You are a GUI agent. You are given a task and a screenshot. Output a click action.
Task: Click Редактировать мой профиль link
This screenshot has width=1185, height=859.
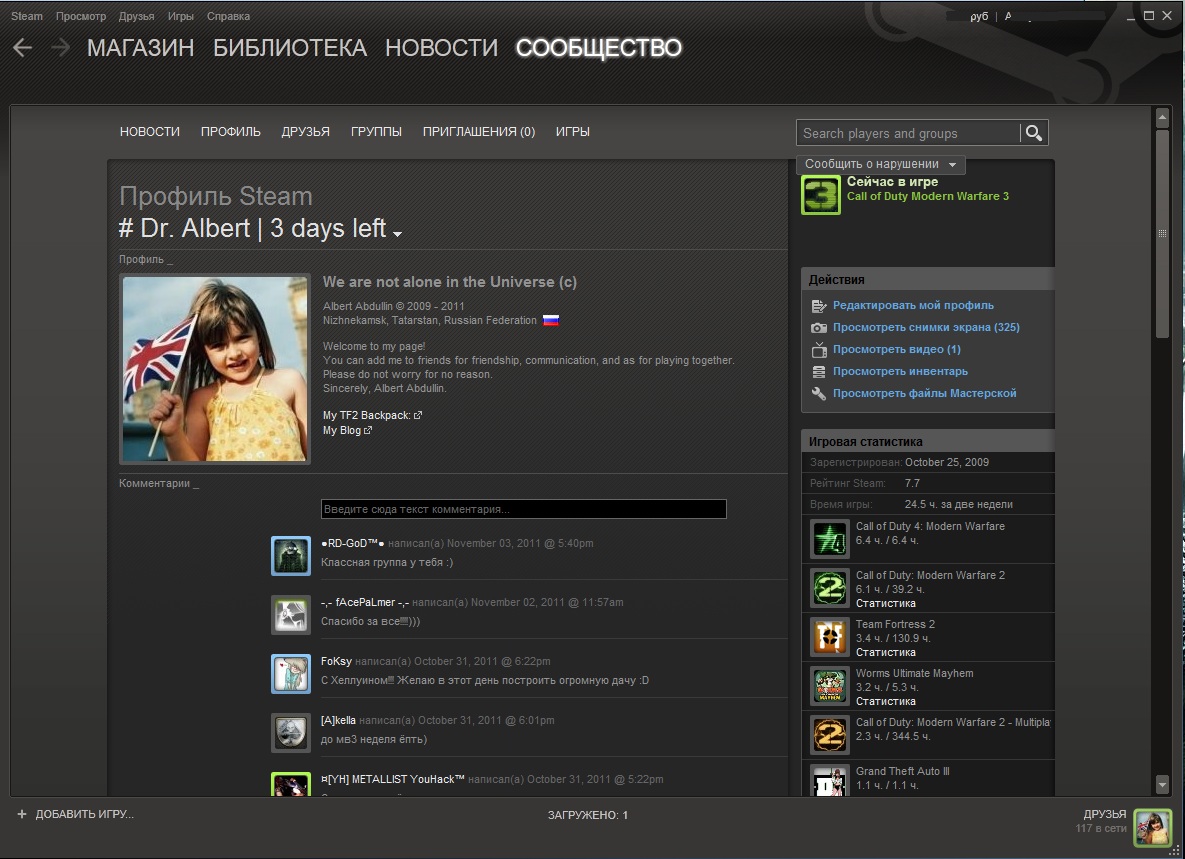[913, 305]
